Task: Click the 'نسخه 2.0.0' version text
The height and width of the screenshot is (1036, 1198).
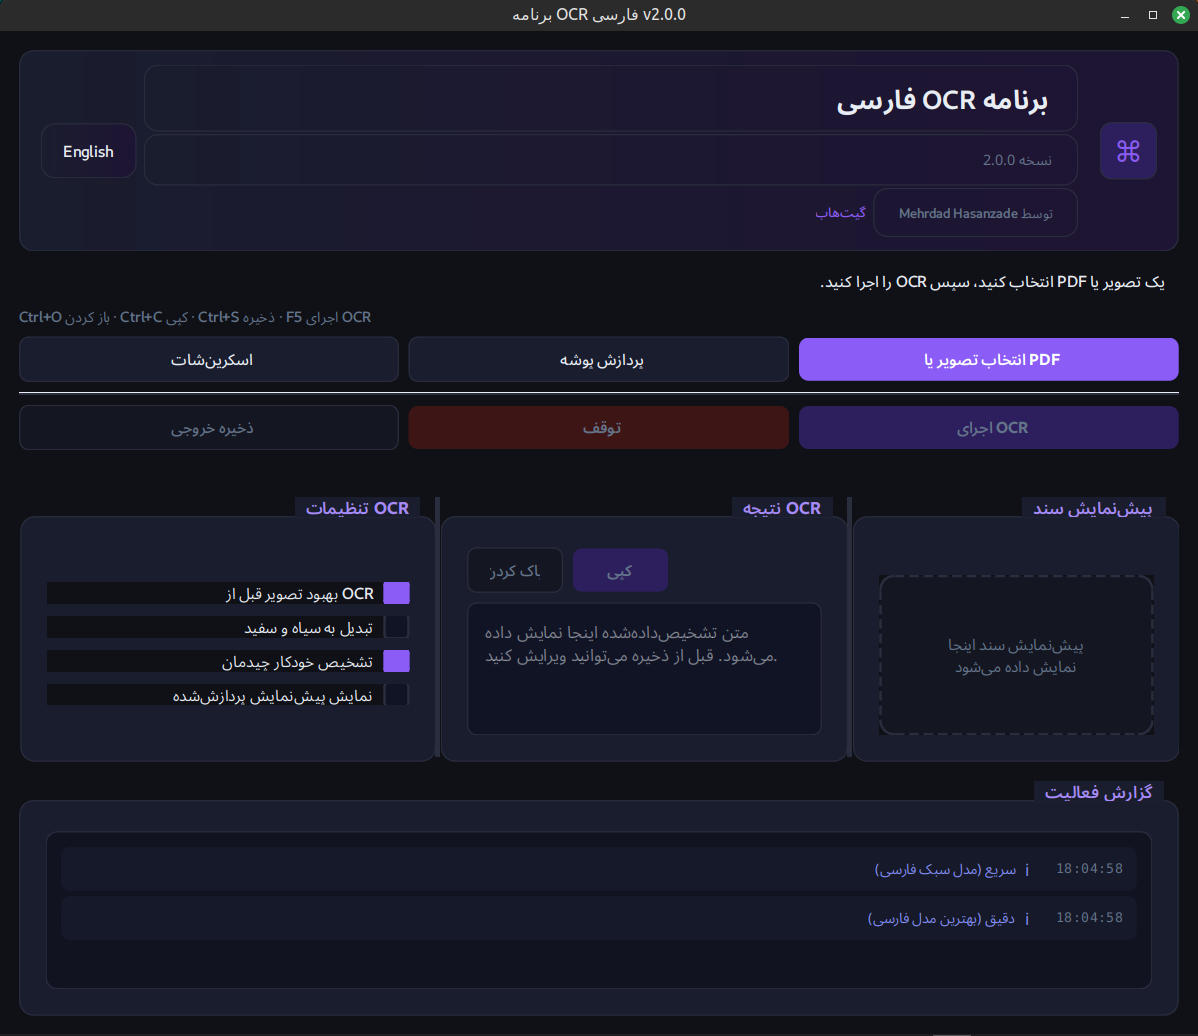Action: click(x=1017, y=160)
